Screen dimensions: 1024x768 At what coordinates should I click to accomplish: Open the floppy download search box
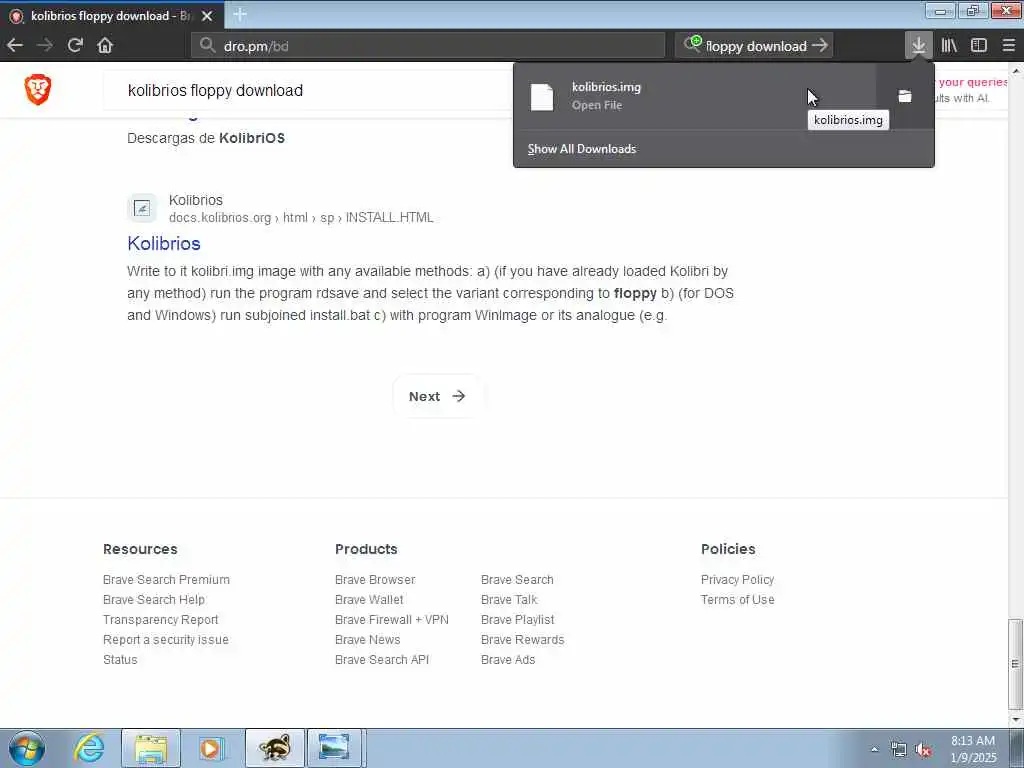(754, 46)
